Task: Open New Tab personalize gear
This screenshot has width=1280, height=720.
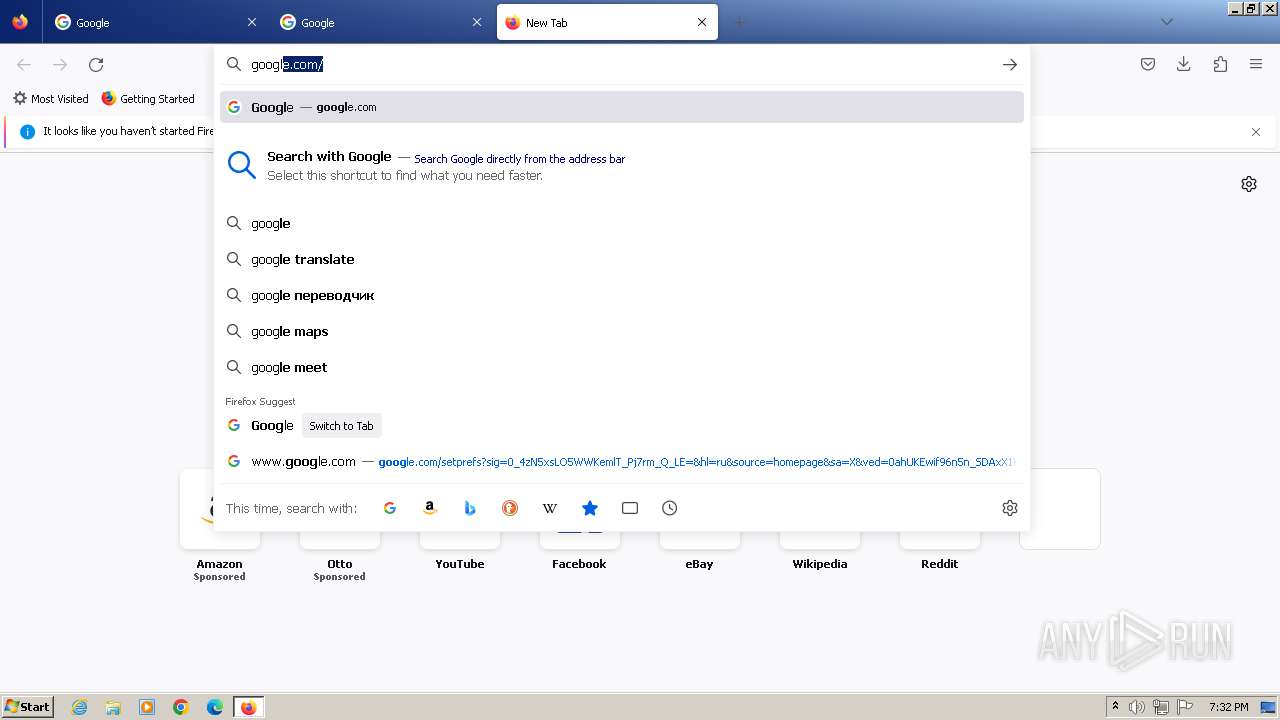Action: pos(1249,184)
